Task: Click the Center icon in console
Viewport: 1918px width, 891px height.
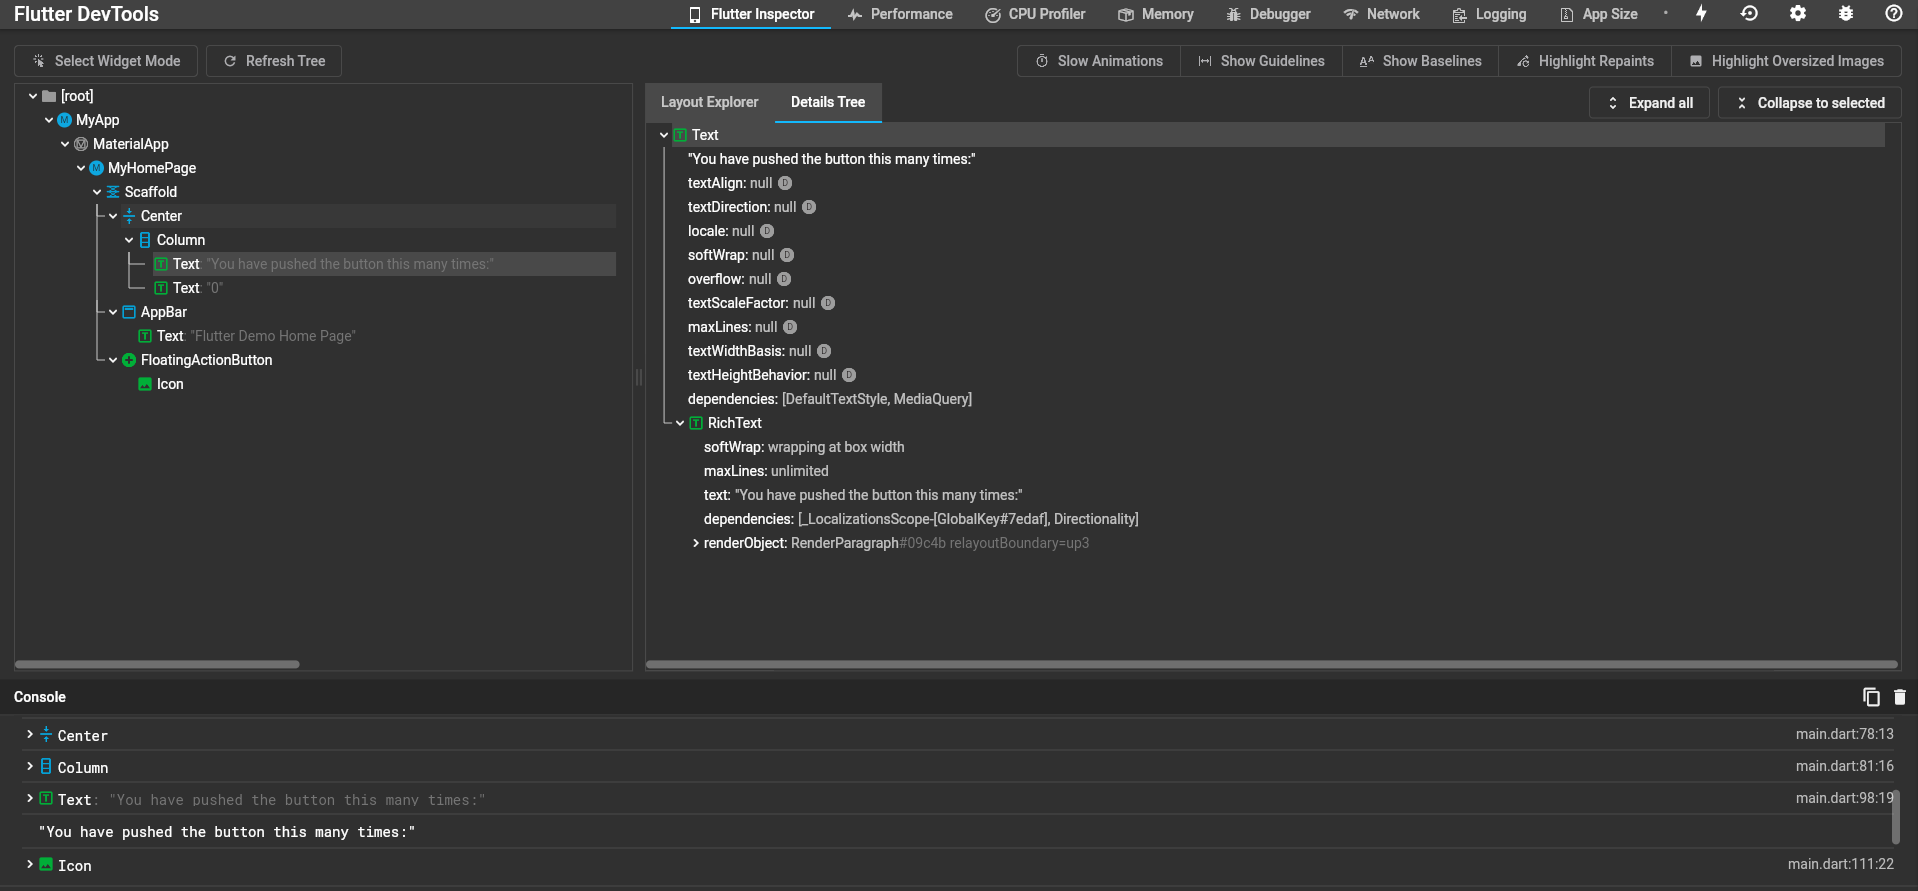Action: (x=46, y=734)
